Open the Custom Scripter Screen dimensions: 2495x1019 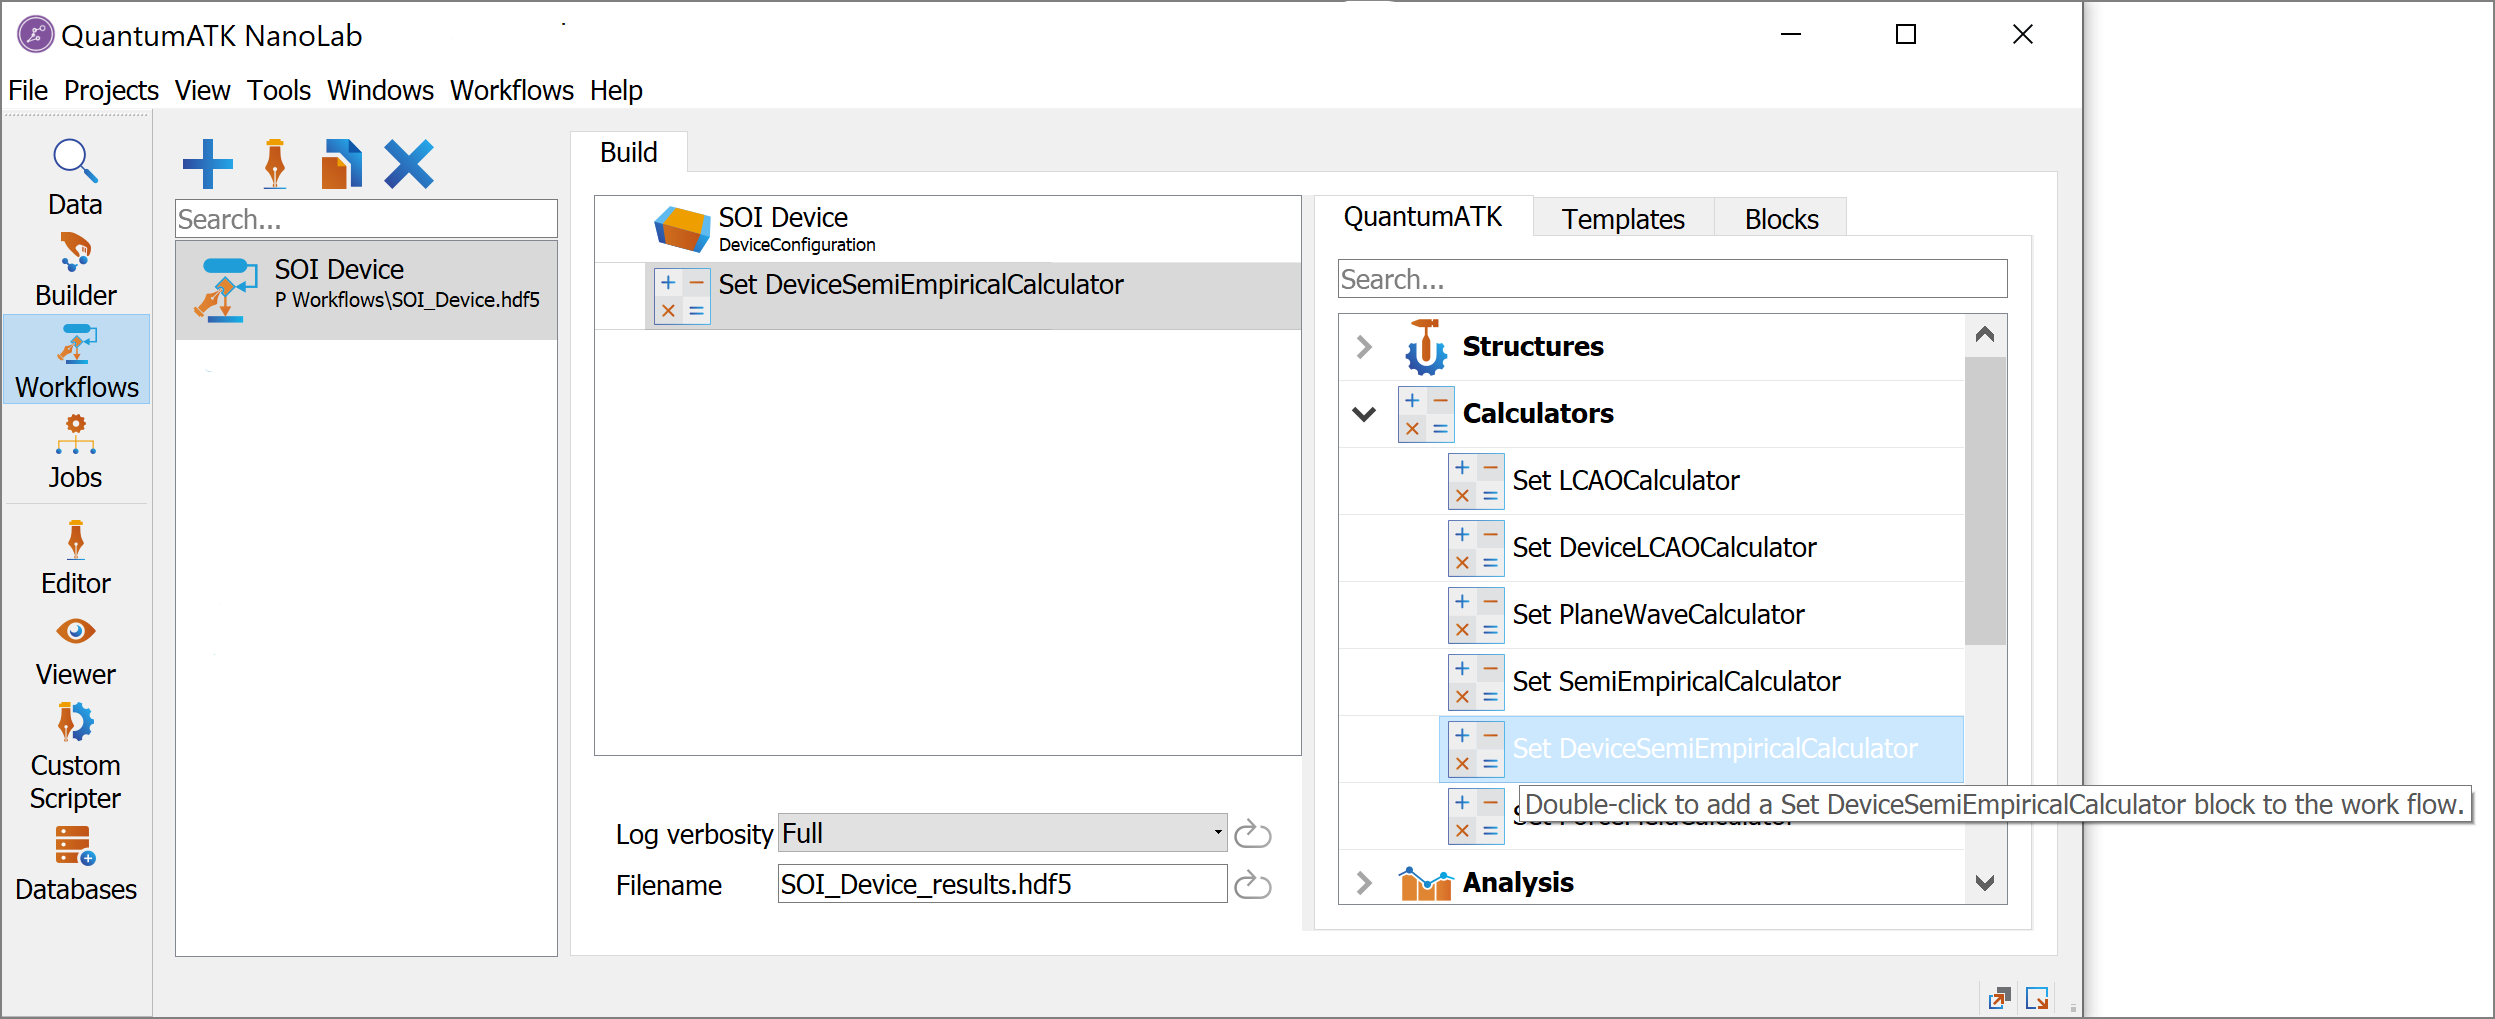[x=75, y=757]
